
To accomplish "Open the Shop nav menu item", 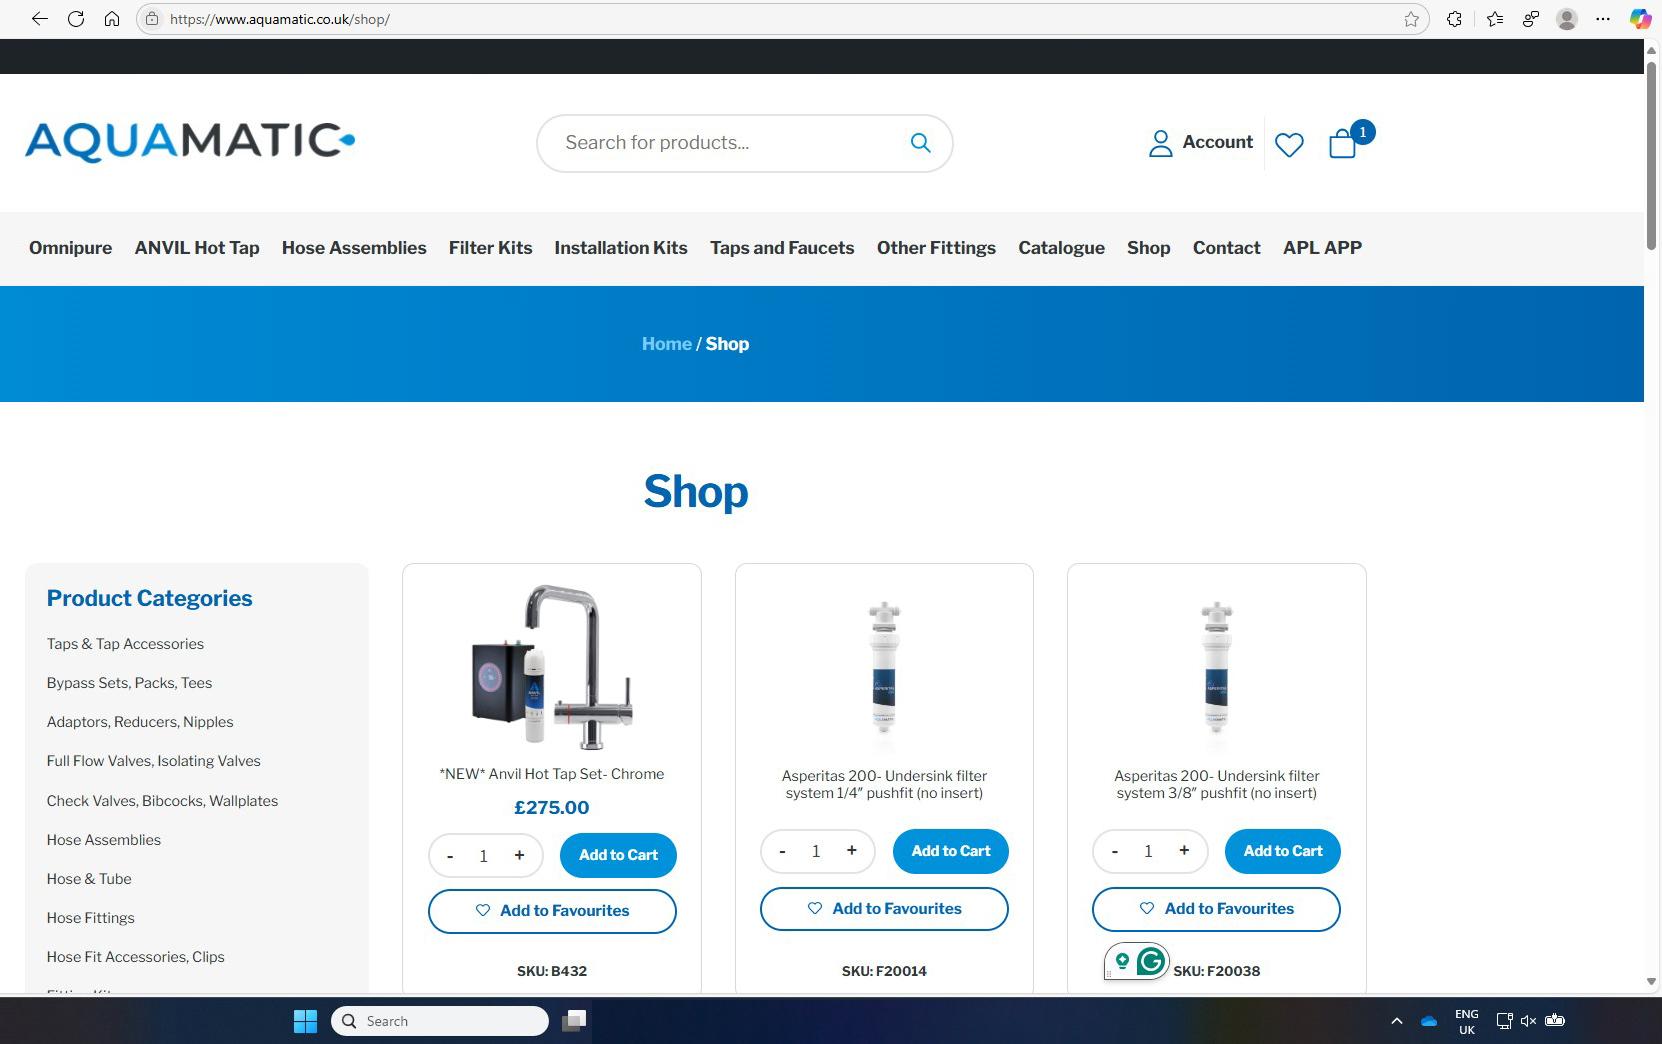I will (x=1148, y=248).
